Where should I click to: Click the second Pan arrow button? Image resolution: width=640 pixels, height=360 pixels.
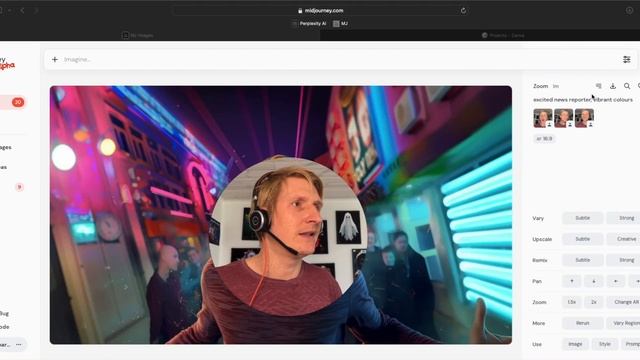(593, 281)
